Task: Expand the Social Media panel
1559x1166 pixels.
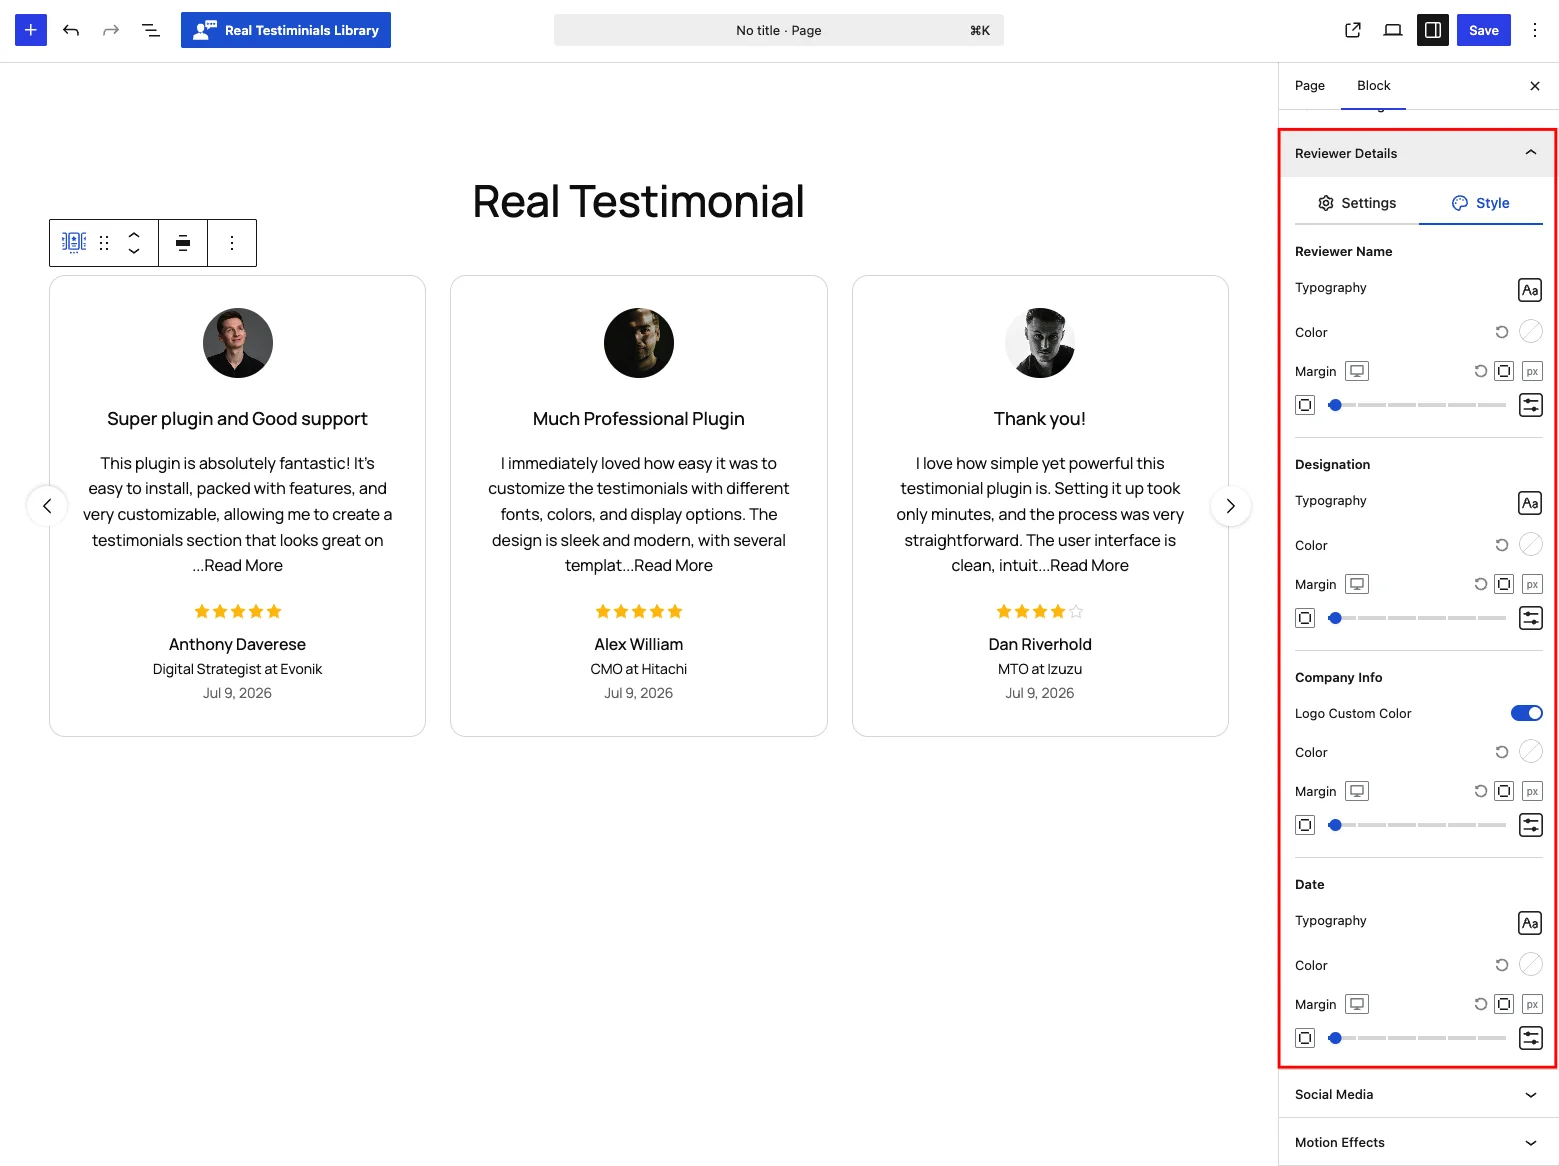Action: tap(1418, 1094)
